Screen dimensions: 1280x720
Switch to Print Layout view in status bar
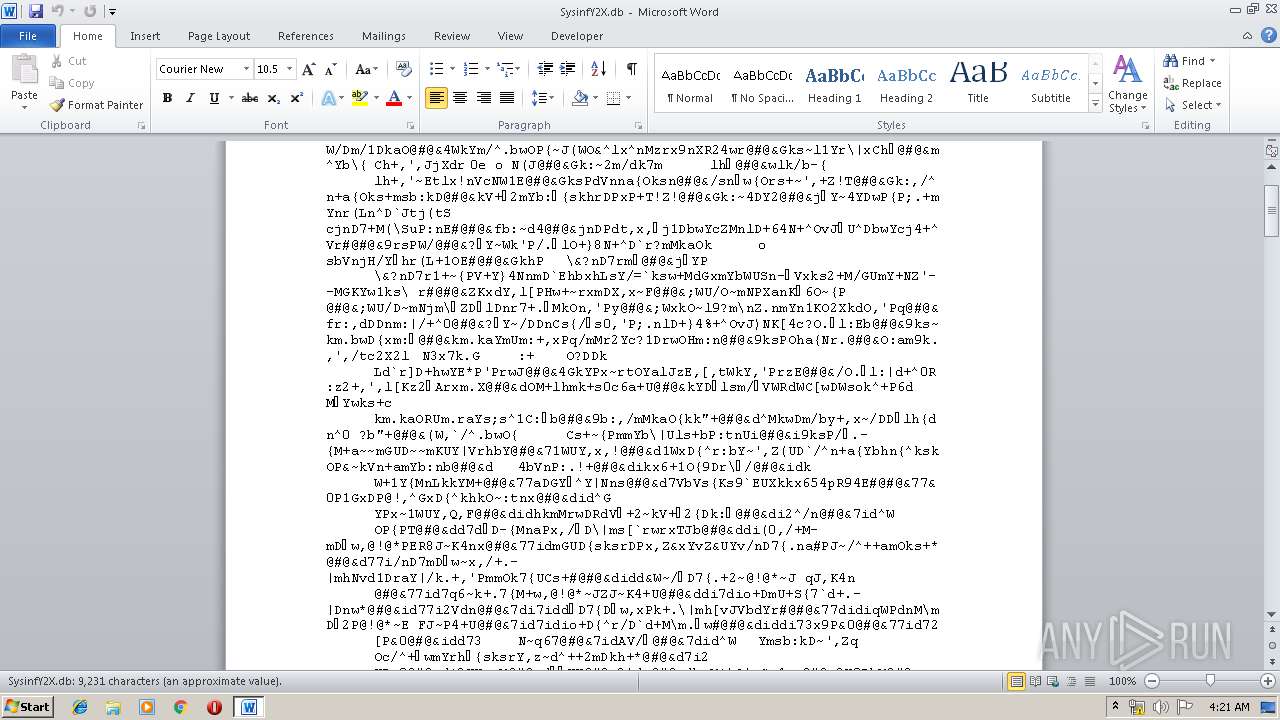point(1017,681)
